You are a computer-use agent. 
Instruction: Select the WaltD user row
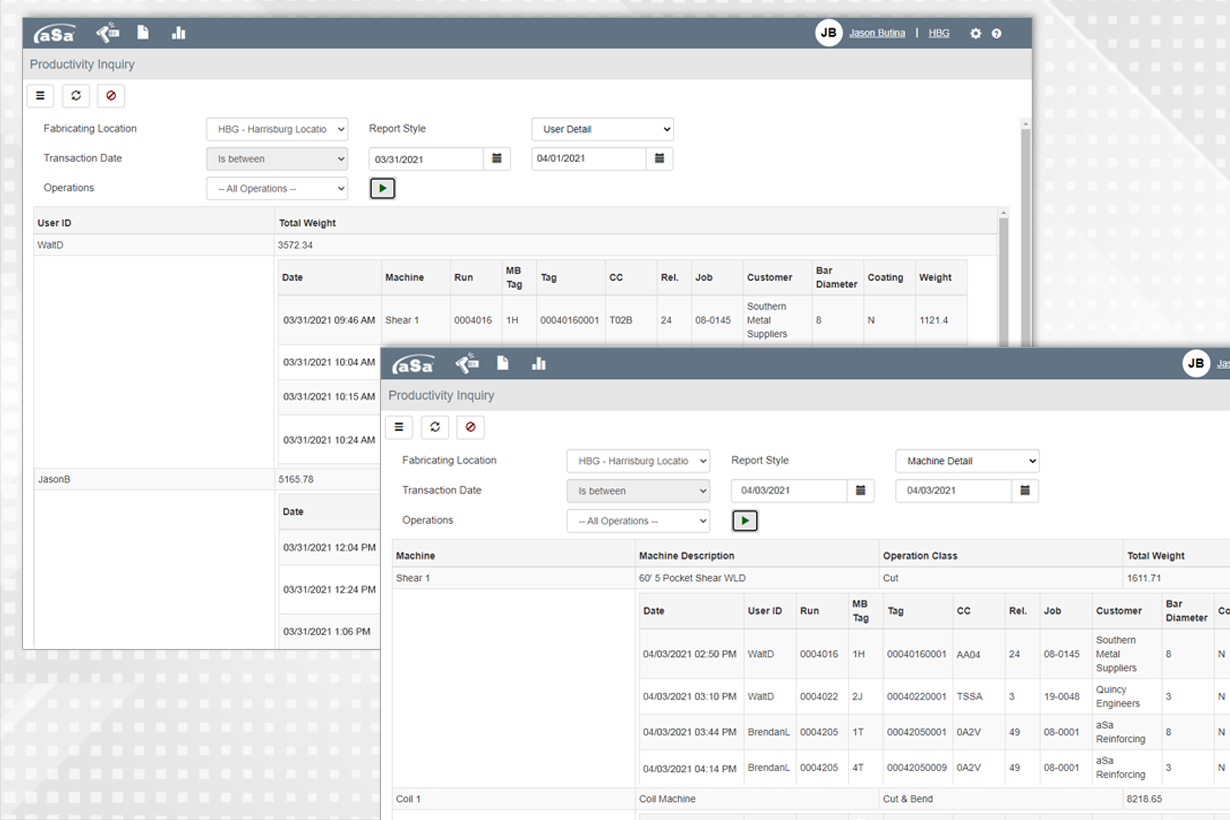pyautogui.click(x=515, y=245)
